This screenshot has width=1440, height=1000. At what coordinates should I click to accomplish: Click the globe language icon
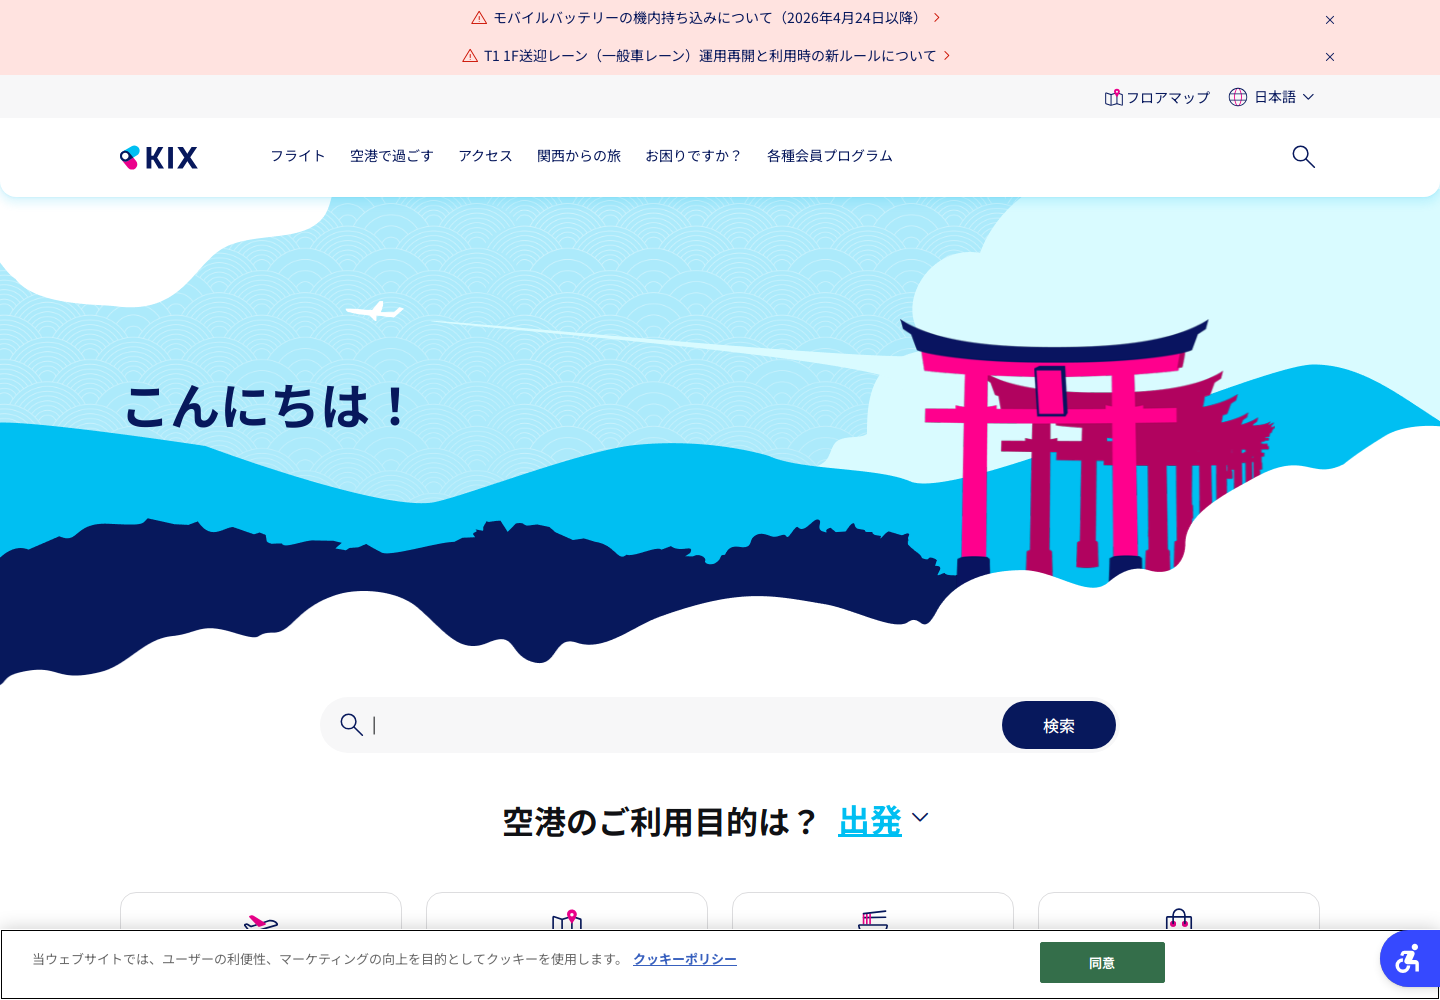point(1238,97)
